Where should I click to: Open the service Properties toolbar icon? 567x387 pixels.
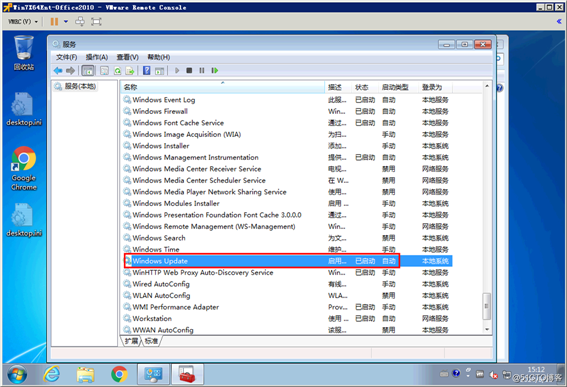[105, 71]
